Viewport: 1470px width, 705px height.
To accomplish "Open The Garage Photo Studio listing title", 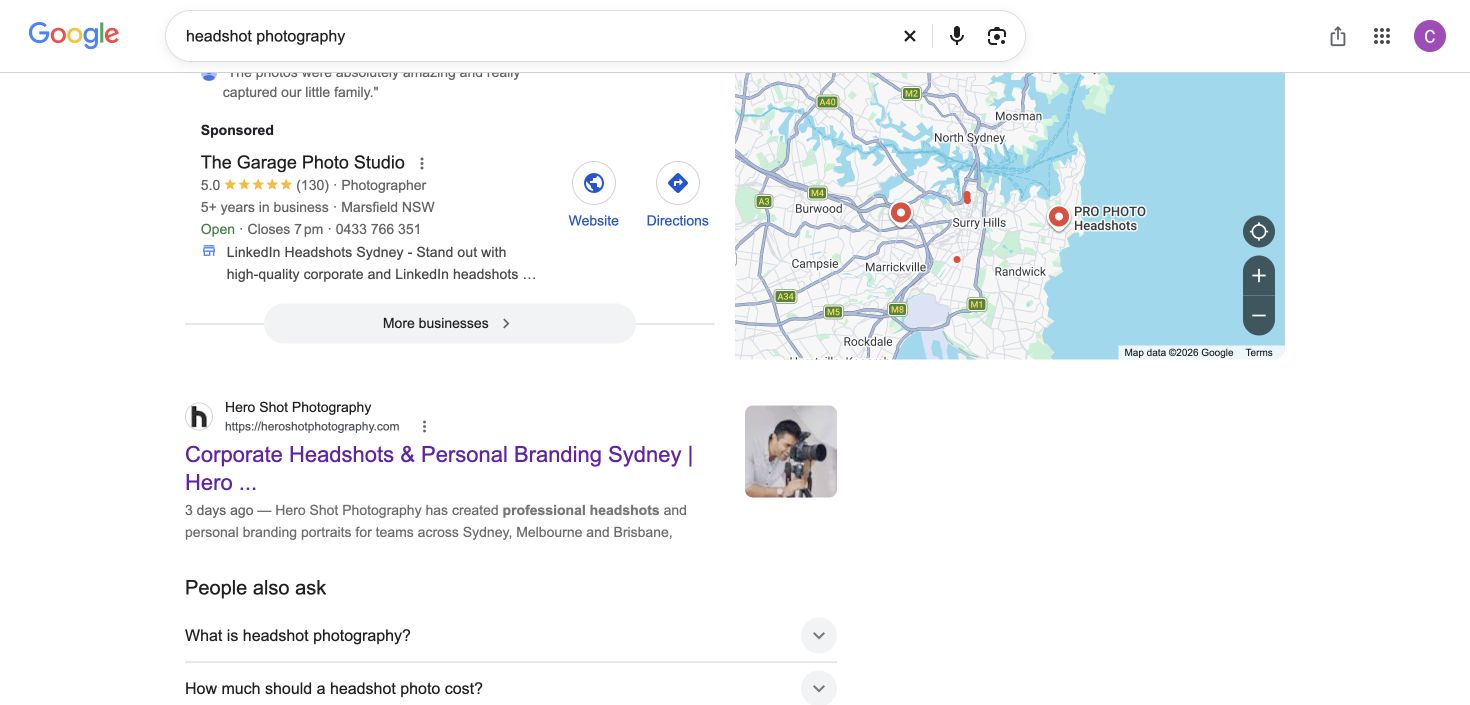I will click(303, 162).
